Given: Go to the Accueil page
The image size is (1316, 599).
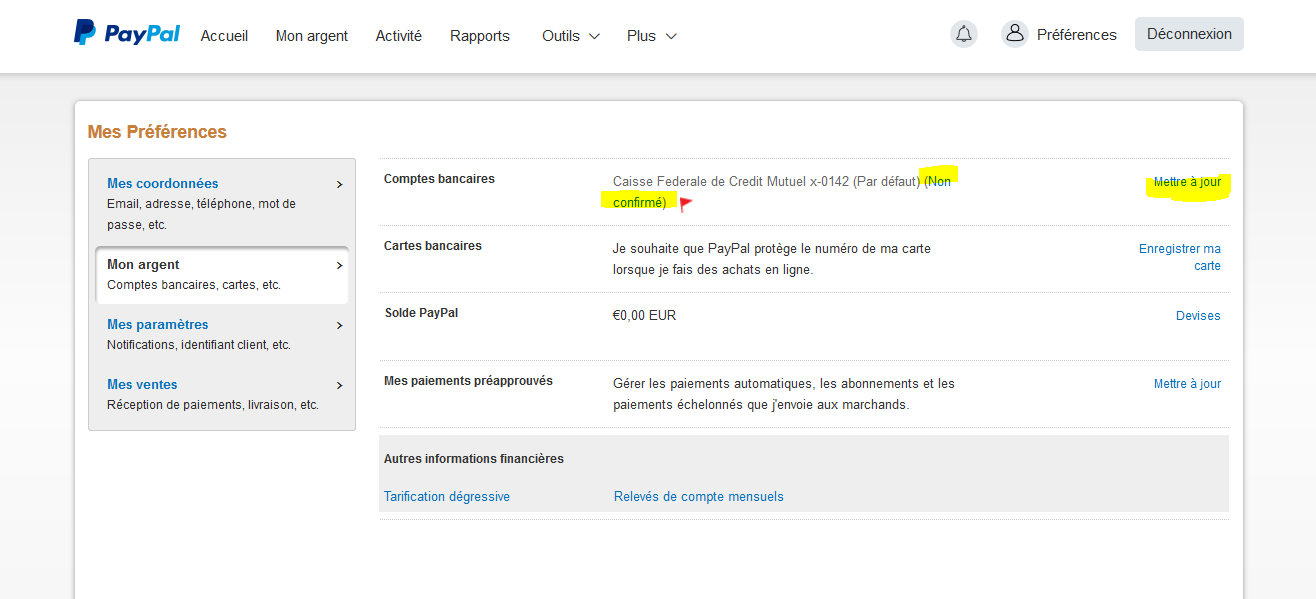Looking at the screenshot, I should coord(224,36).
